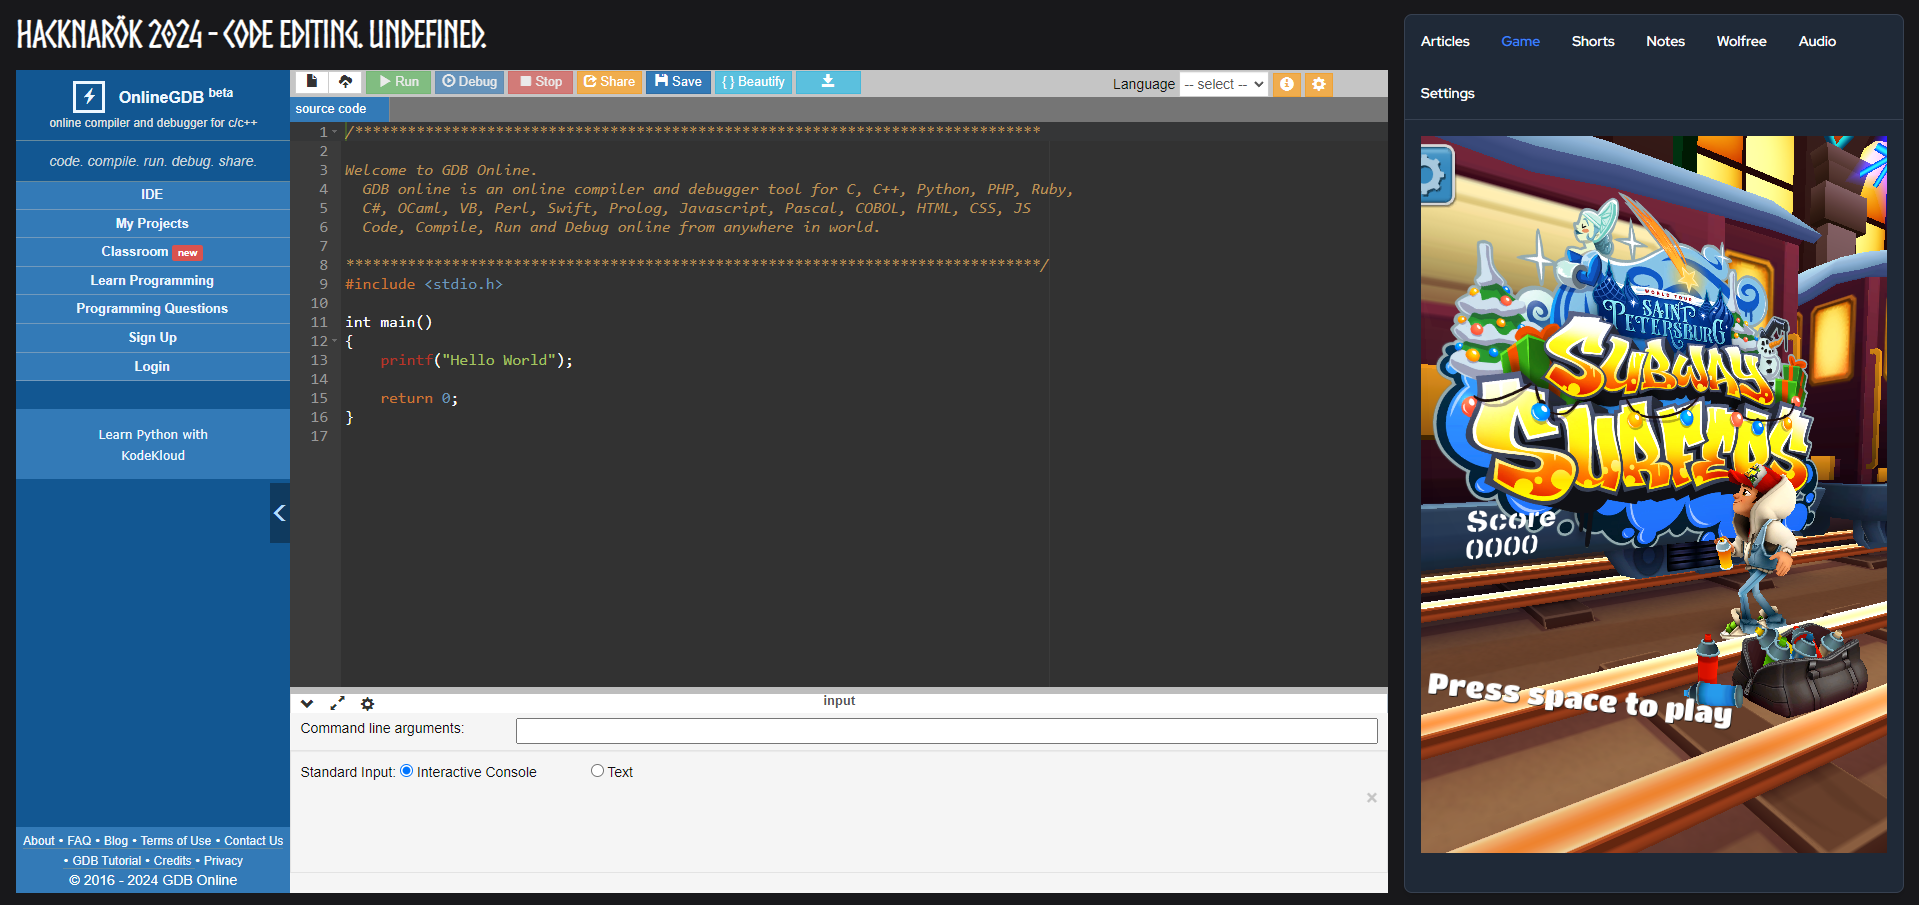Image resolution: width=1919 pixels, height=905 pixels.
Task: Start debugging with the Debug button
Action: tap(469, 82)
